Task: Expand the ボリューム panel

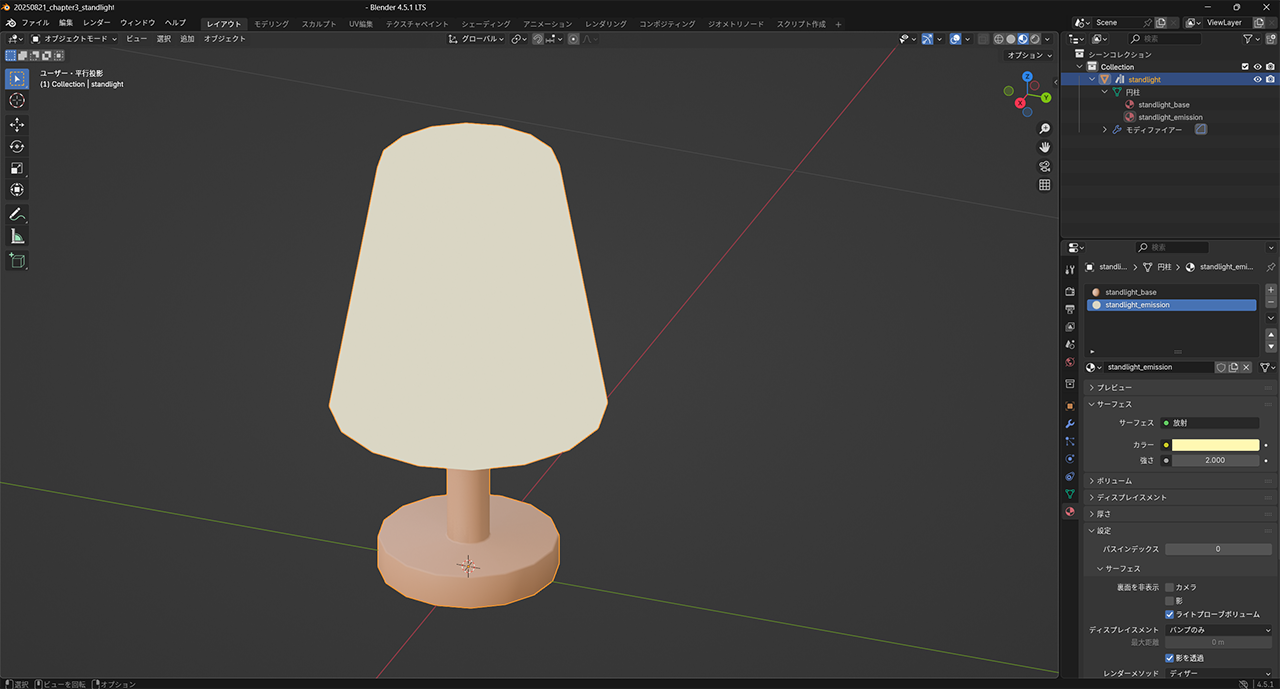Action: point(1114,481)
